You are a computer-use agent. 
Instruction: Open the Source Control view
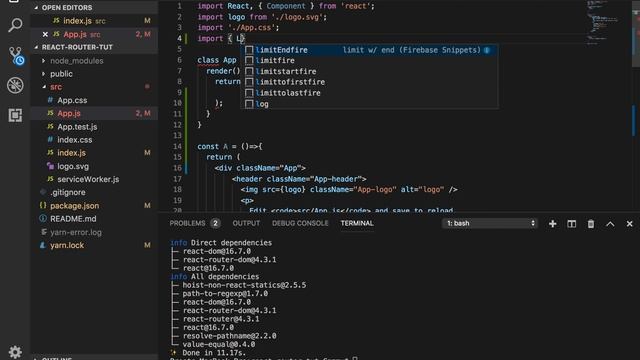point(16,56)
